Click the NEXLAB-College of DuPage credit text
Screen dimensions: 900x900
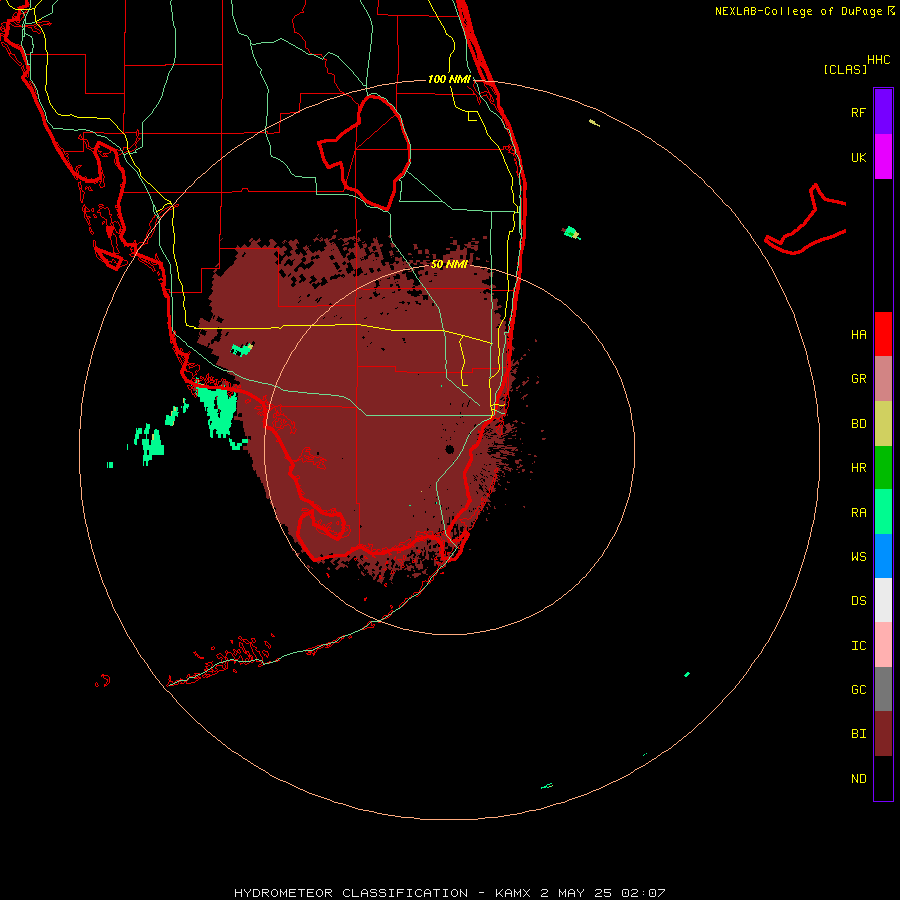[x=799, y=11]
